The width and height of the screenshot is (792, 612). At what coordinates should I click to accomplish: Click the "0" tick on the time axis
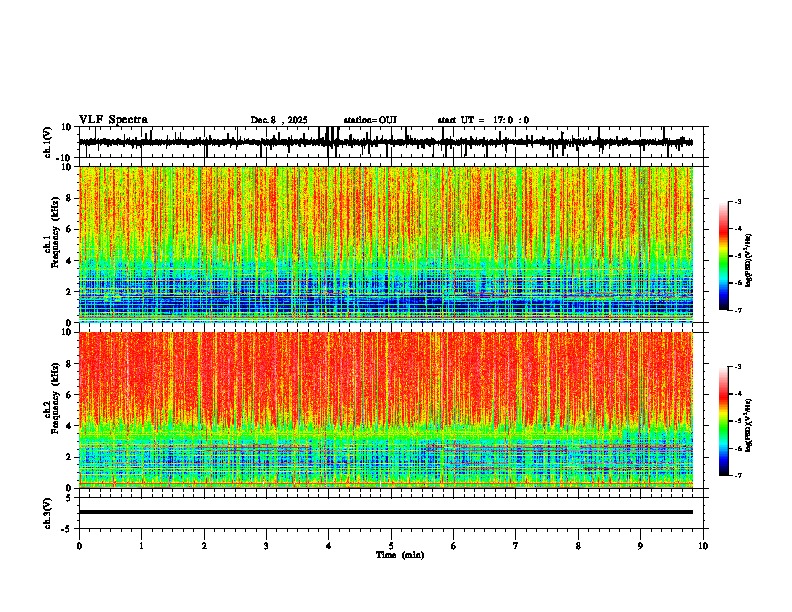coord(79,546)
